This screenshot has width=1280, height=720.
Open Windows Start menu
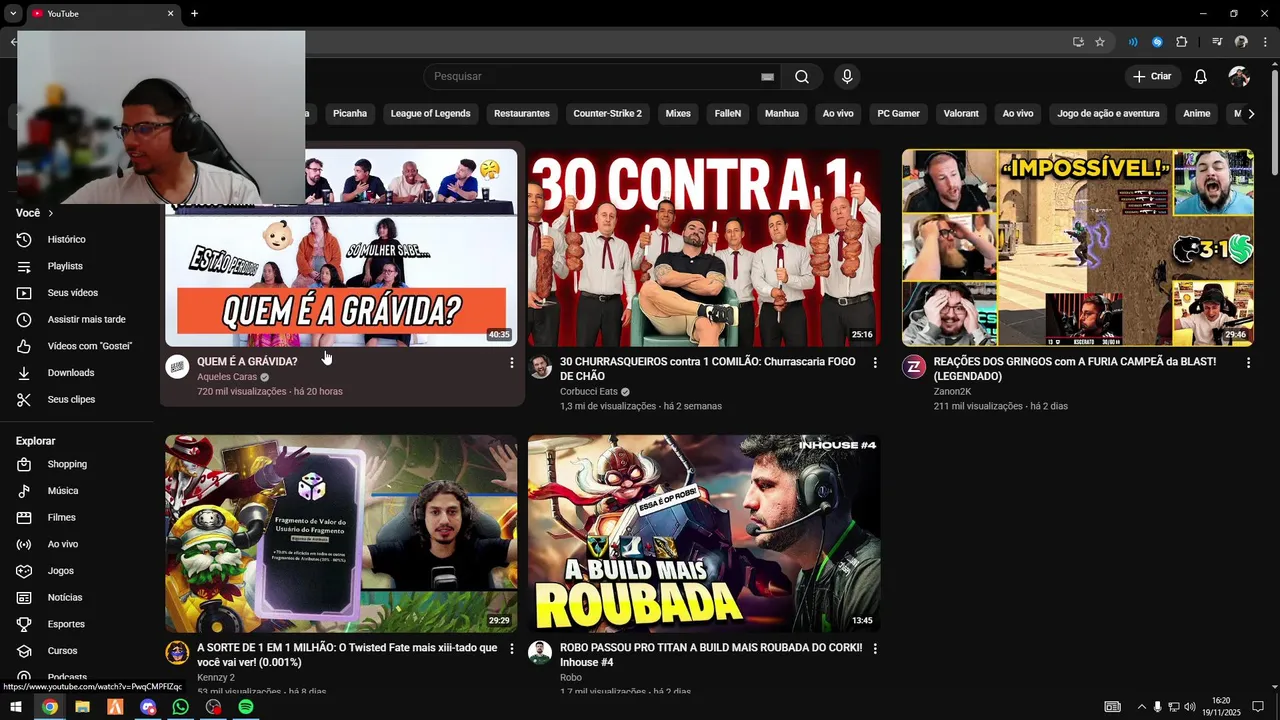tap(16, 707)
